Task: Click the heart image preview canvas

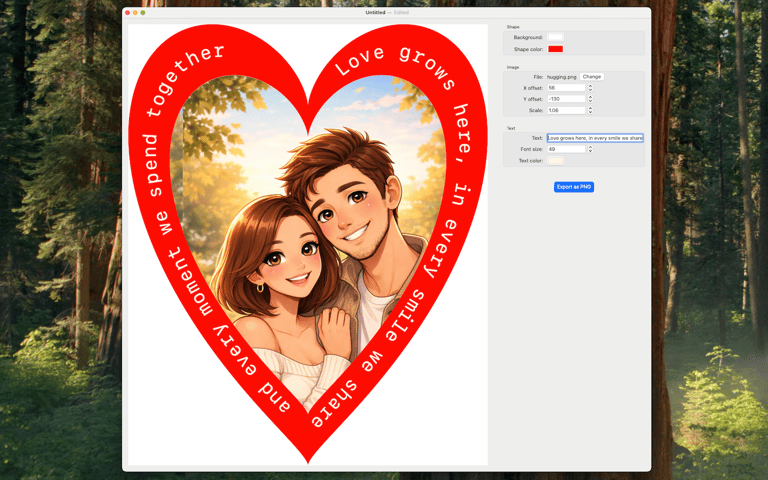Action: pos(308,244)
